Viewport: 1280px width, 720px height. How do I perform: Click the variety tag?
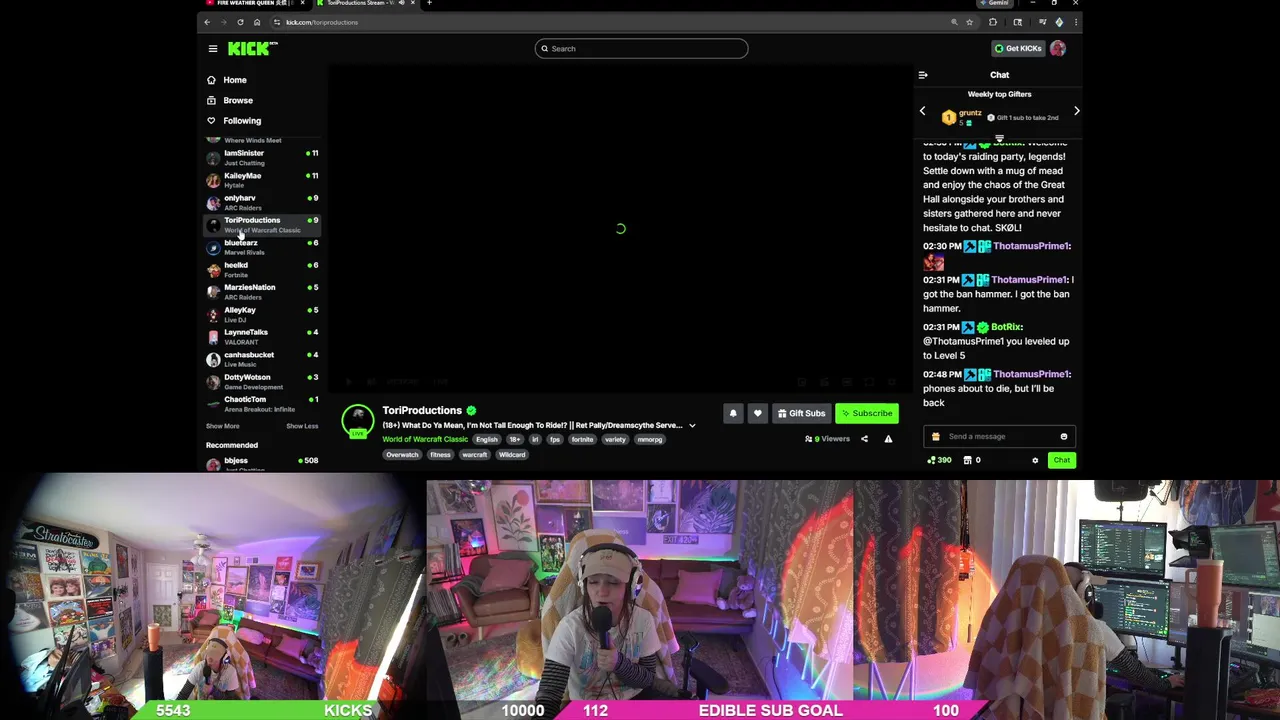[x=615, y=439]
